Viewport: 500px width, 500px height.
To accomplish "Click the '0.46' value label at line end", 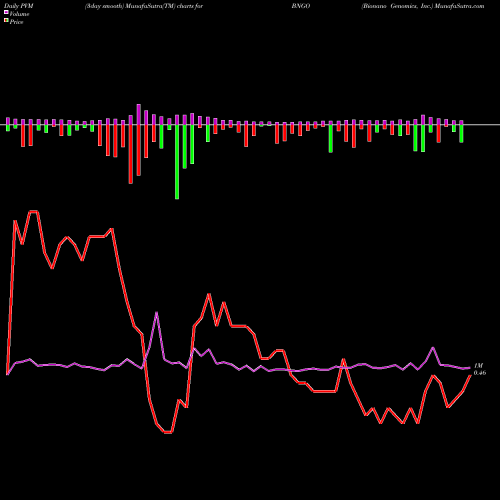I will coord(480,373).
